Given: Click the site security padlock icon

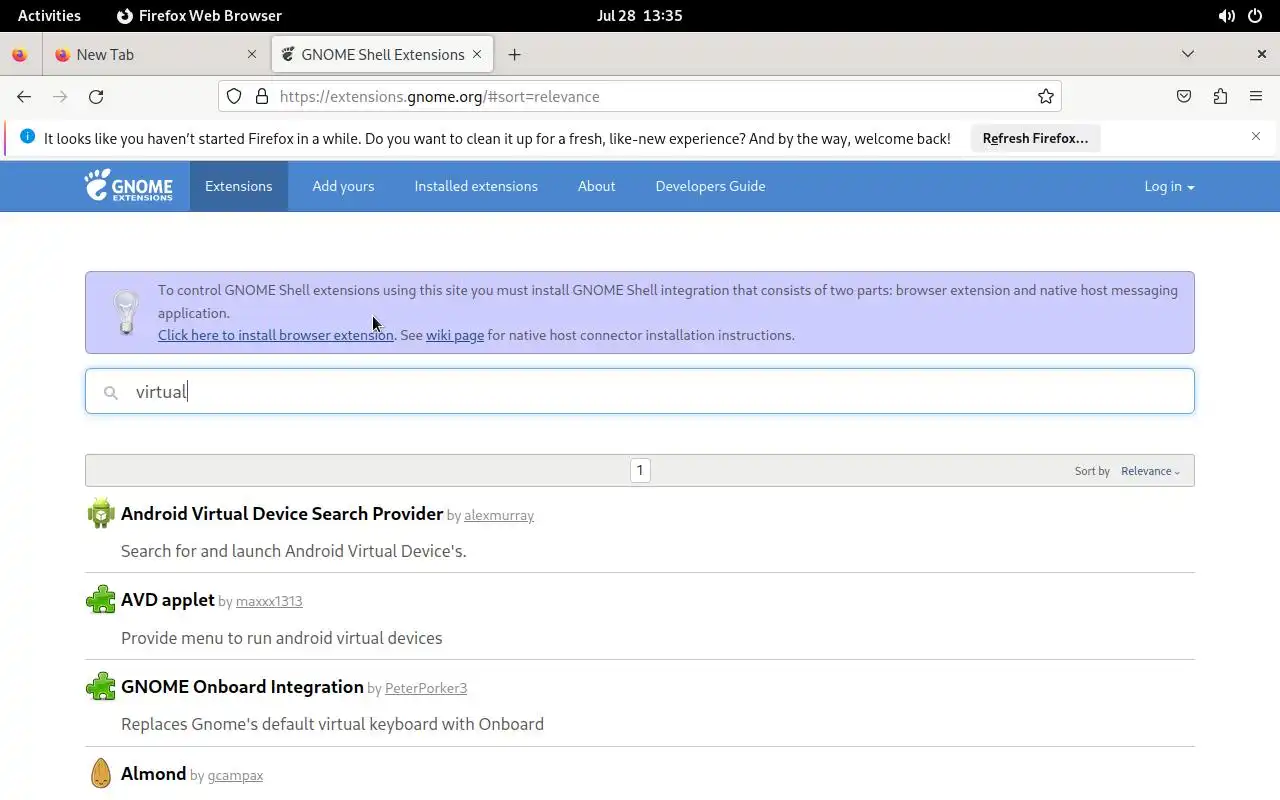Looking at the screenshot, I should click(x=262, y=97).
